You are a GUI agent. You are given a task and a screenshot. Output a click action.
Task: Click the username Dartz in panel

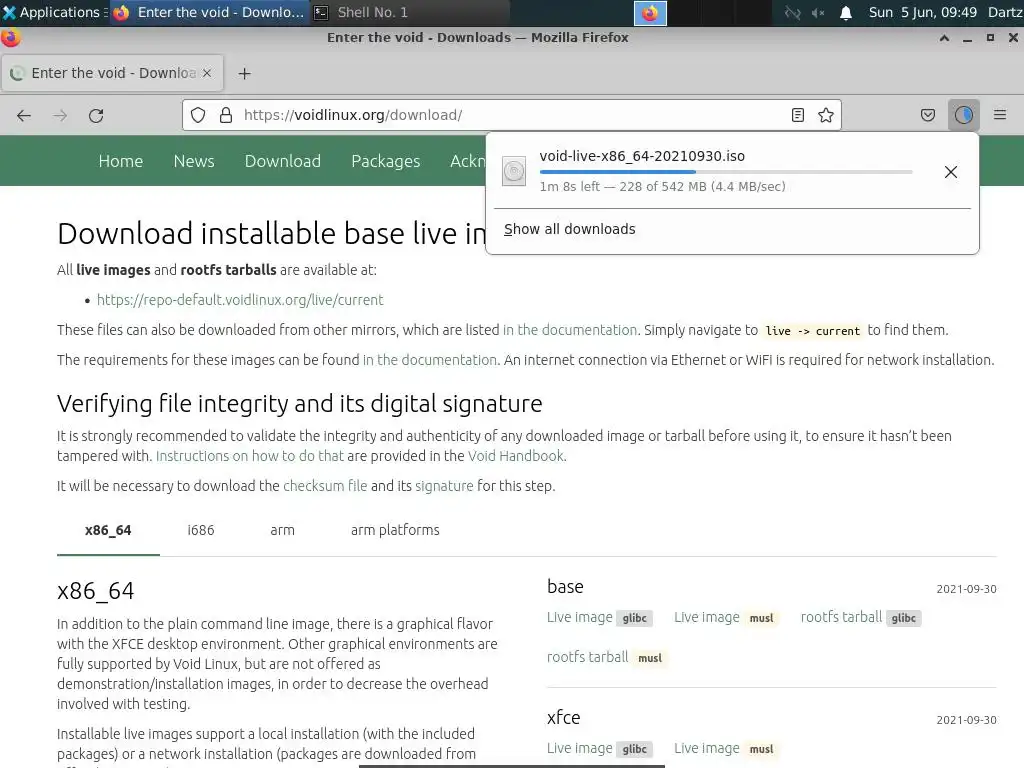click(x=1005, y=12)
